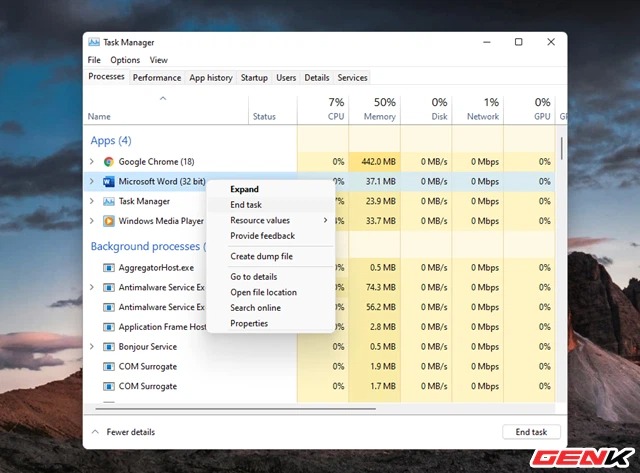Viewport: 640px width, 473px height.
Task: Collapse view with Fewer details
Action: 124,432
